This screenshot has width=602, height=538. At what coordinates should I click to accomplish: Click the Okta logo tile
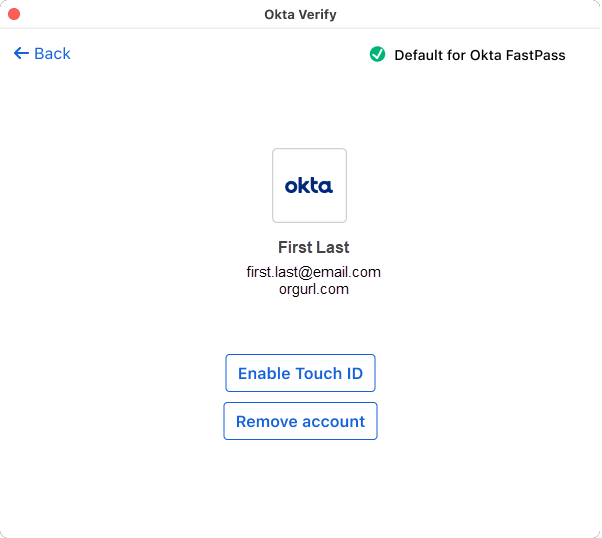pyautogui.click(x=309, y=185)
